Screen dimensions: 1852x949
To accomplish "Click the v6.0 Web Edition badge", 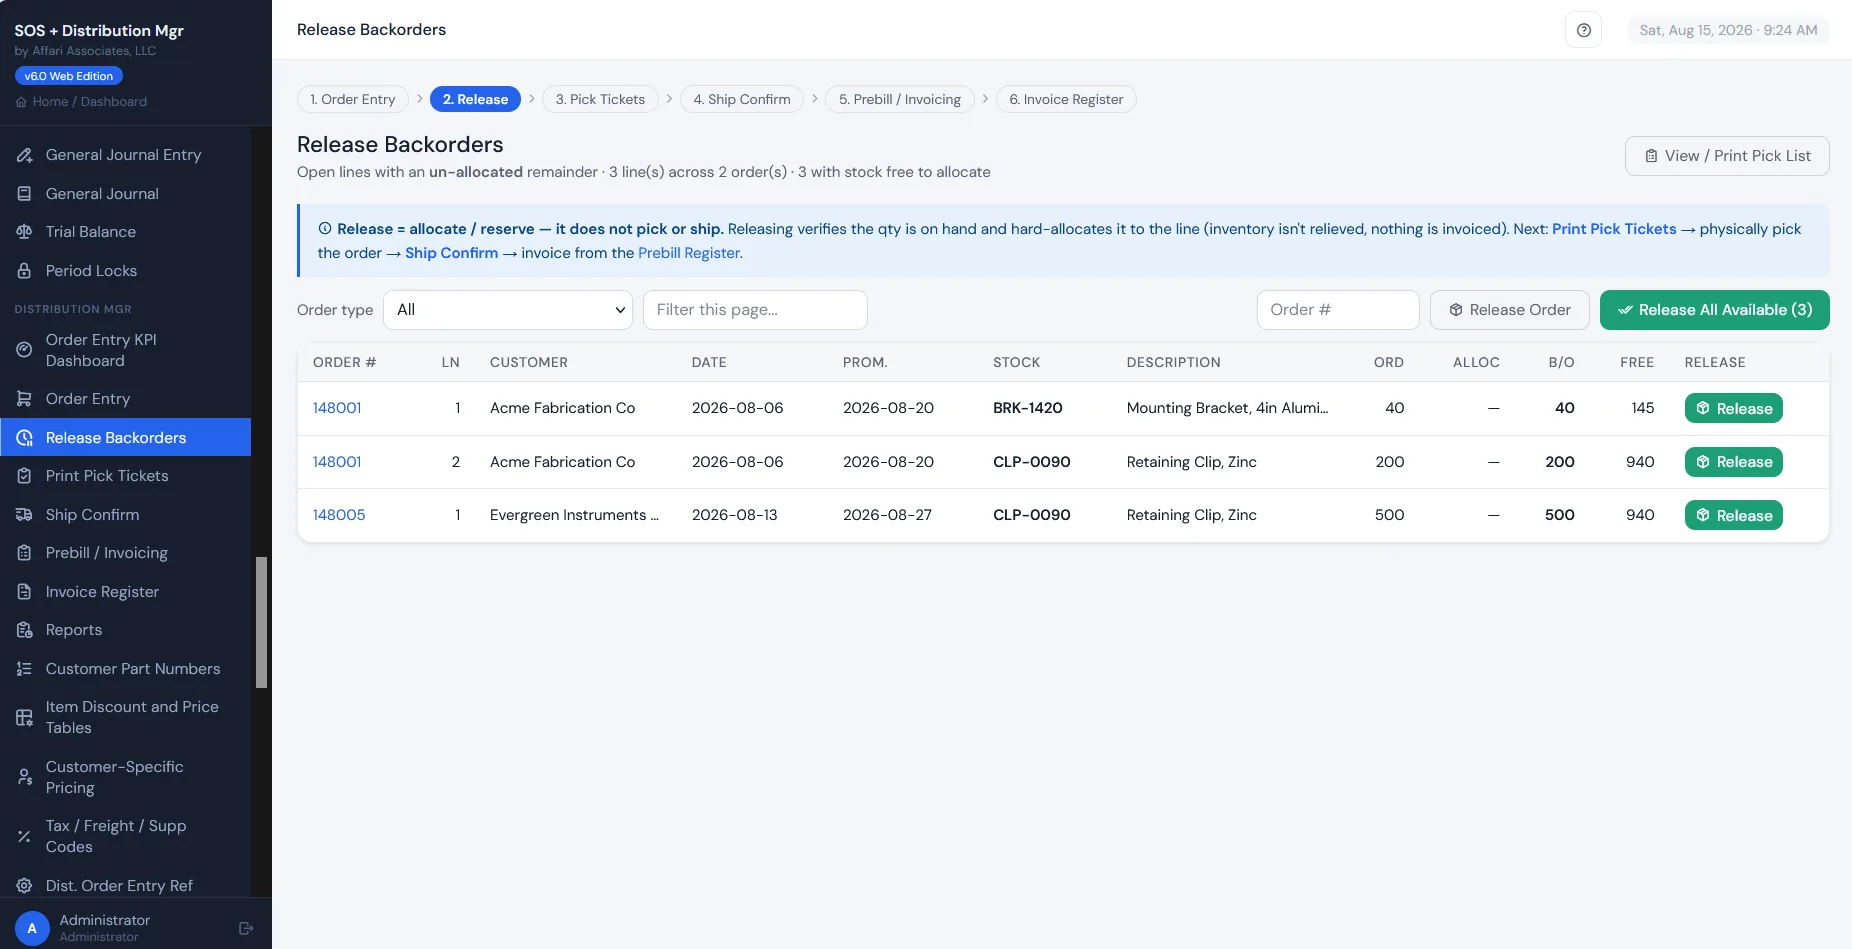I will (69, 76).
